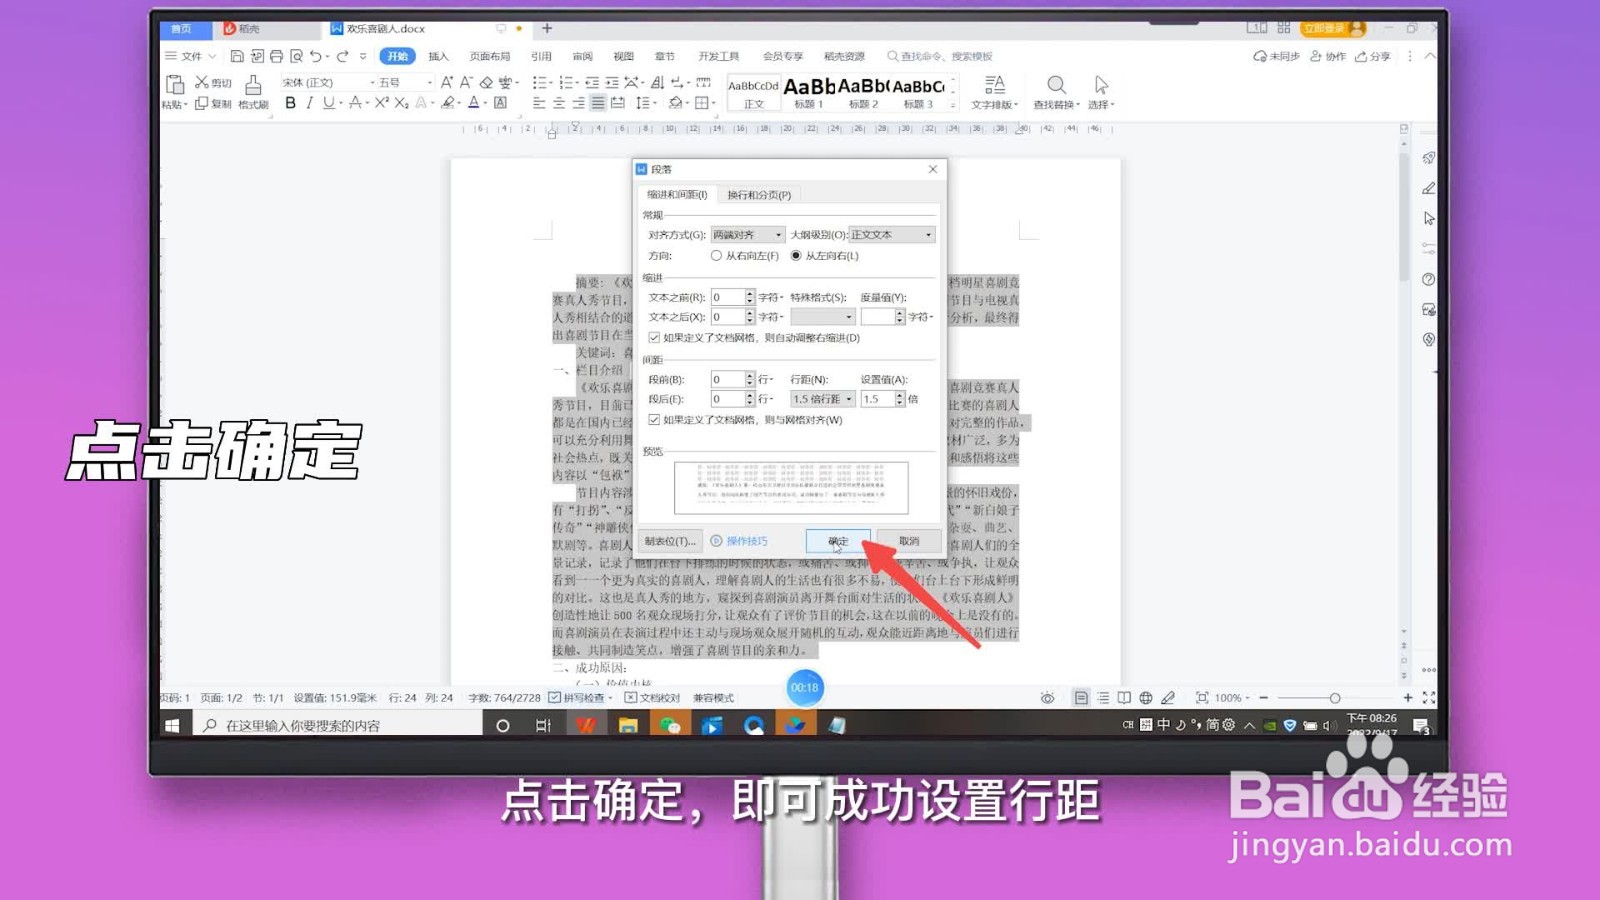Uncheck 则自动调整右缩进(D) checkbox
This screenshot has width=1600, height=900.
pos(653,338)
